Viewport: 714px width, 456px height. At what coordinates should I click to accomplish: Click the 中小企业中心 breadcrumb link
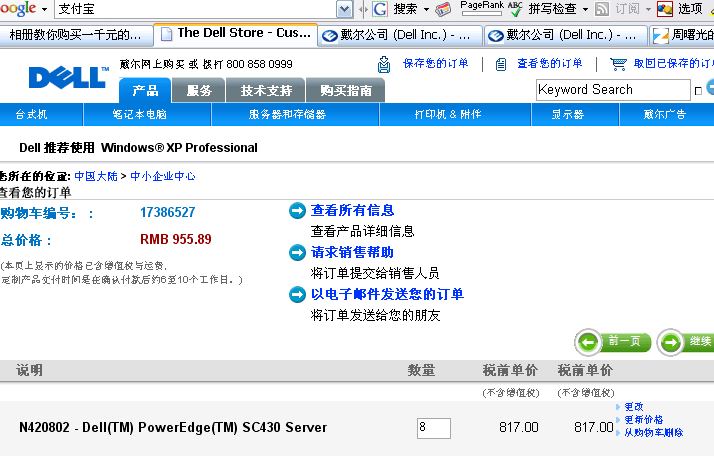pos(163,176)
